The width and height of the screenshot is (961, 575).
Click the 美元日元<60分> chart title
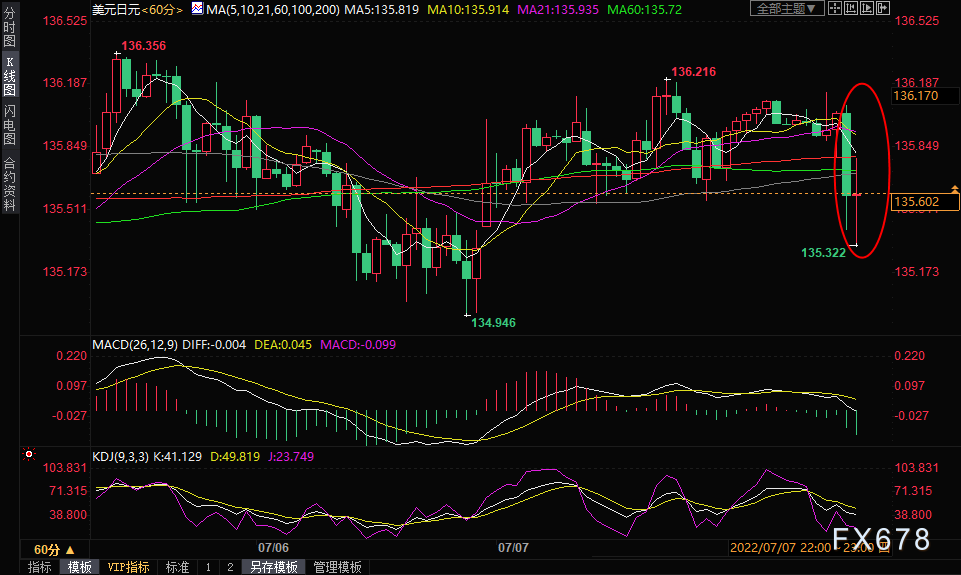pyautogui.click(x=137, y=10)
